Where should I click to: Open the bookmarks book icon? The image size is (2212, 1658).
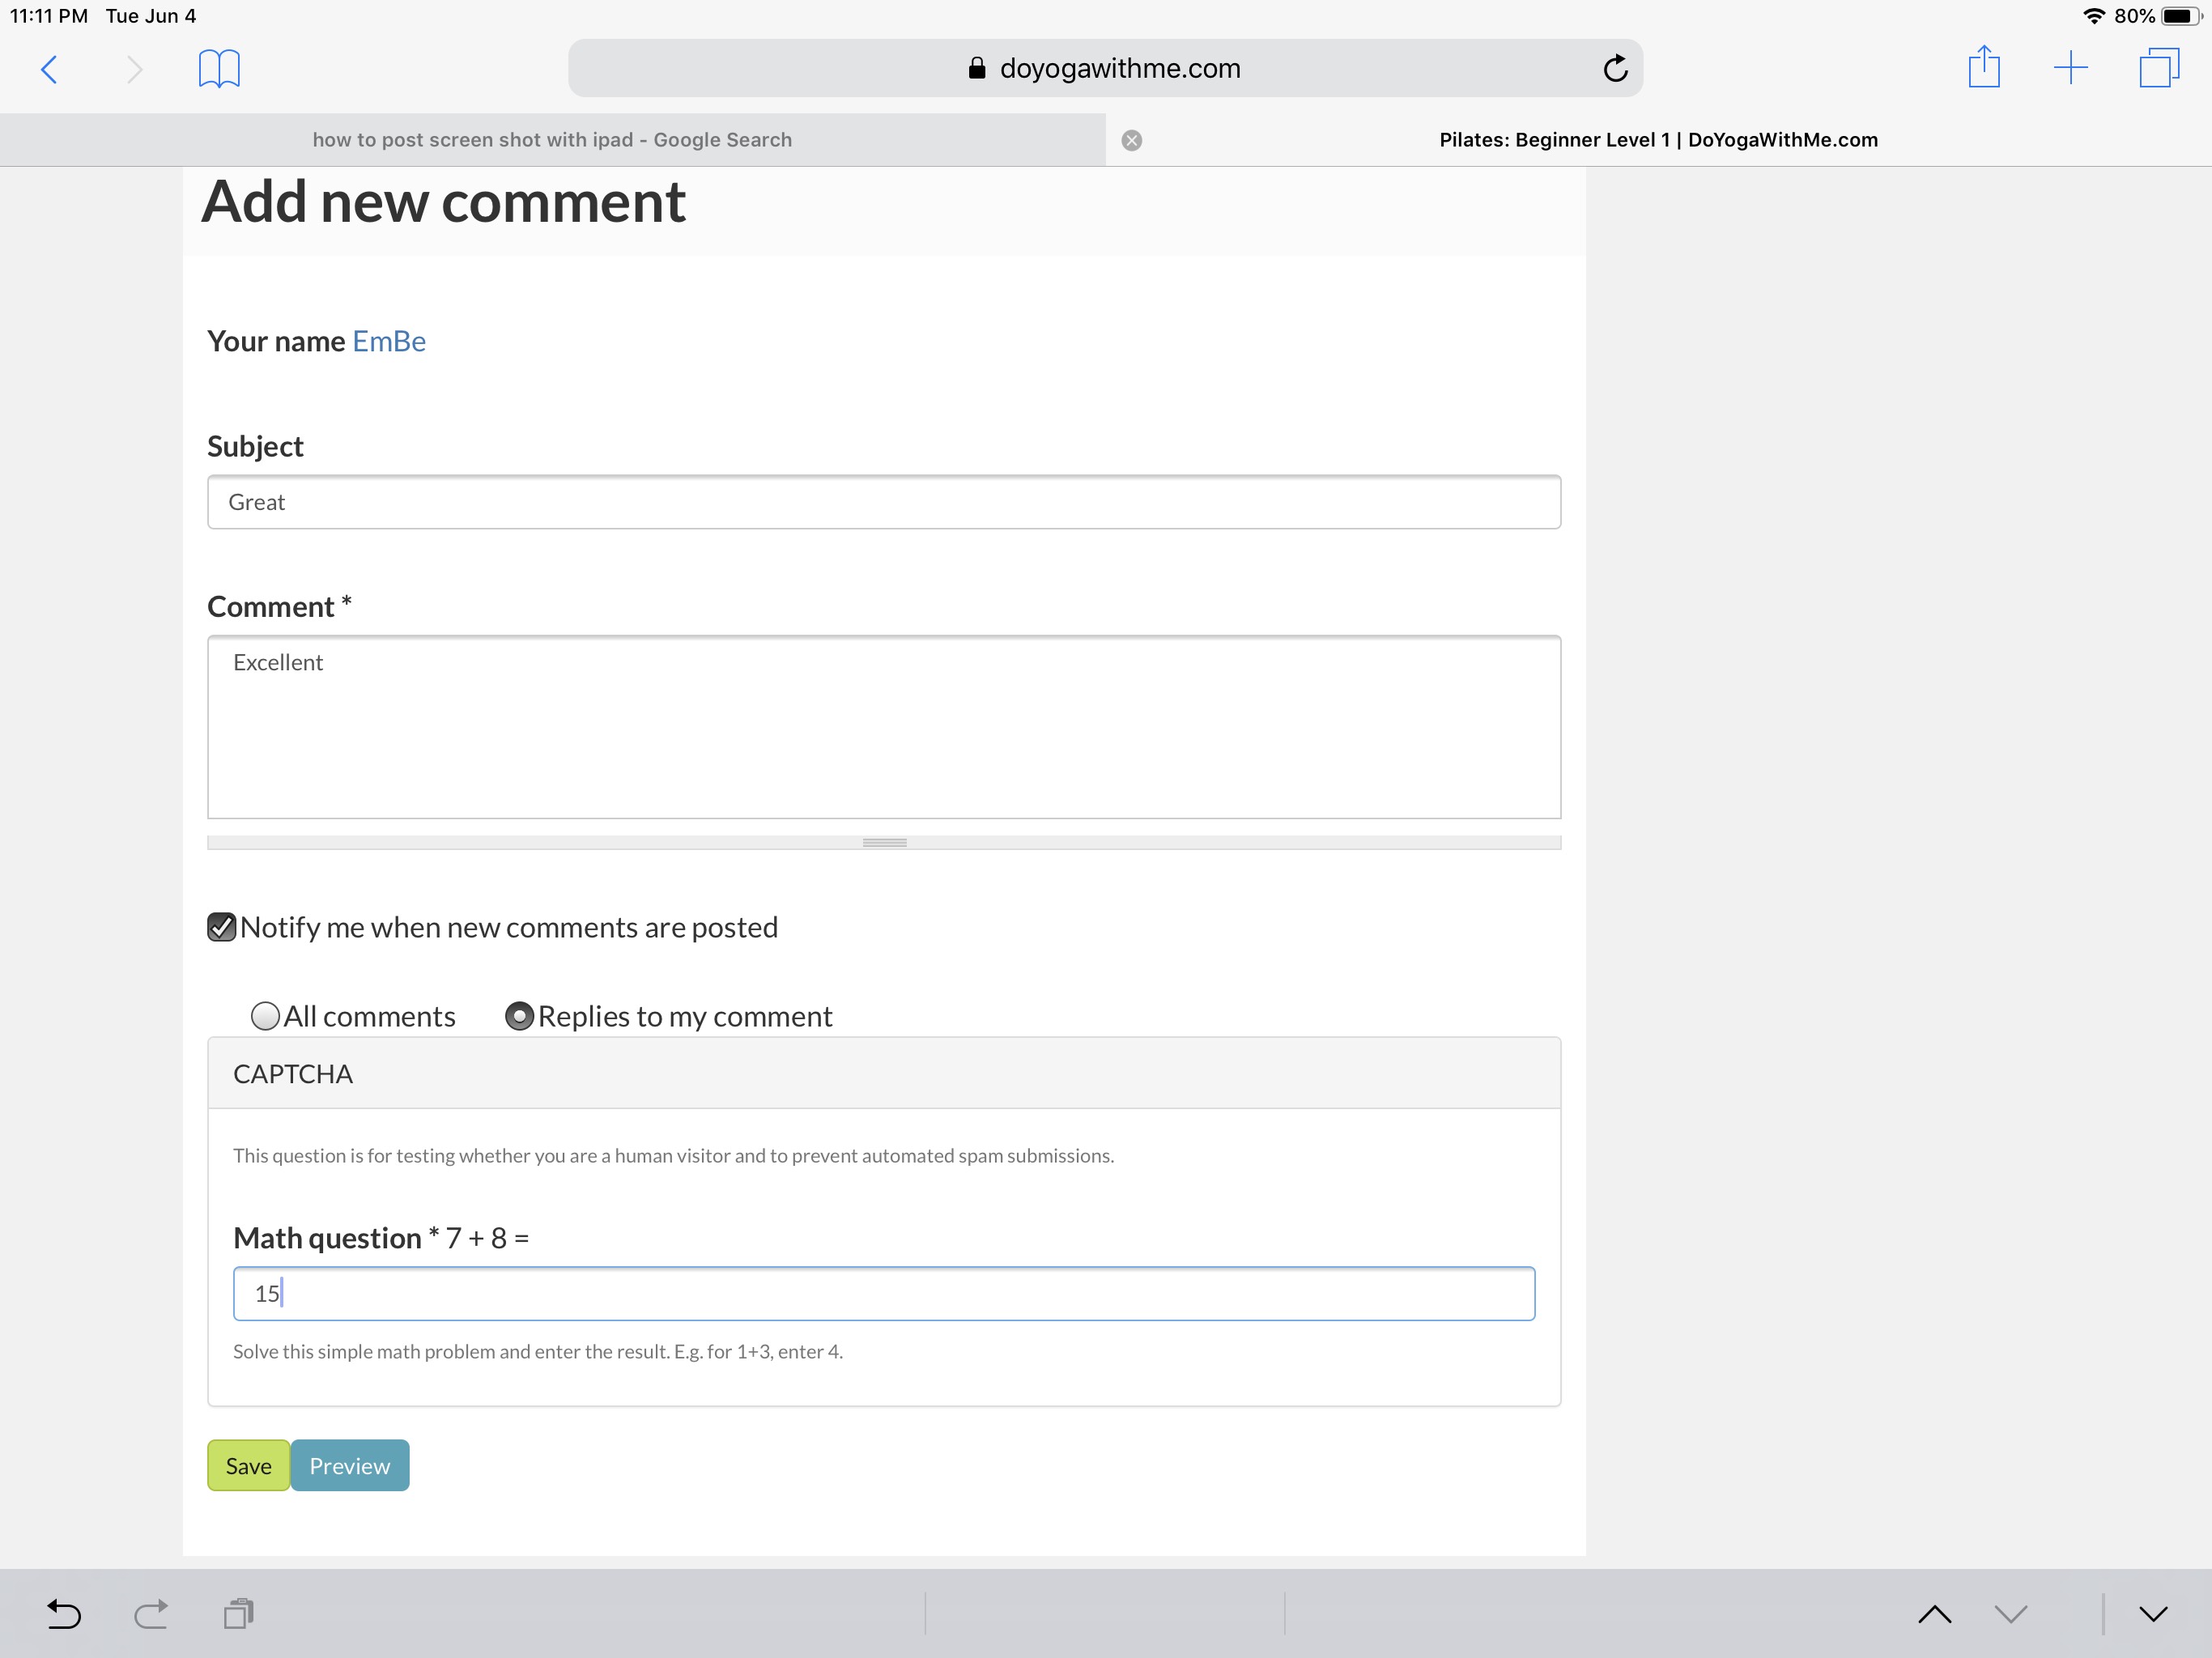click(x=219, y=69)
